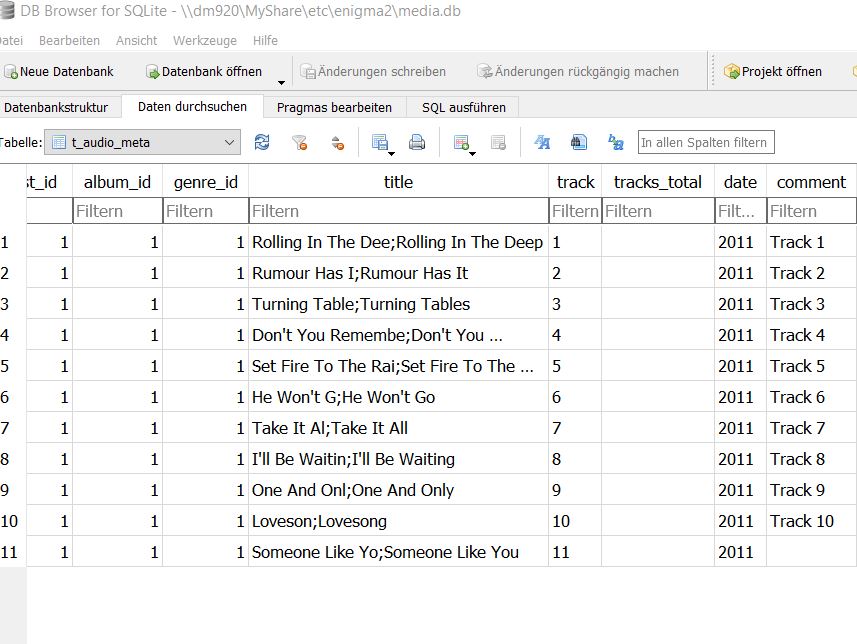Viewport: 857px width, 644px height.
Task: Click the clear sorting icon
Action: (337, 143)
